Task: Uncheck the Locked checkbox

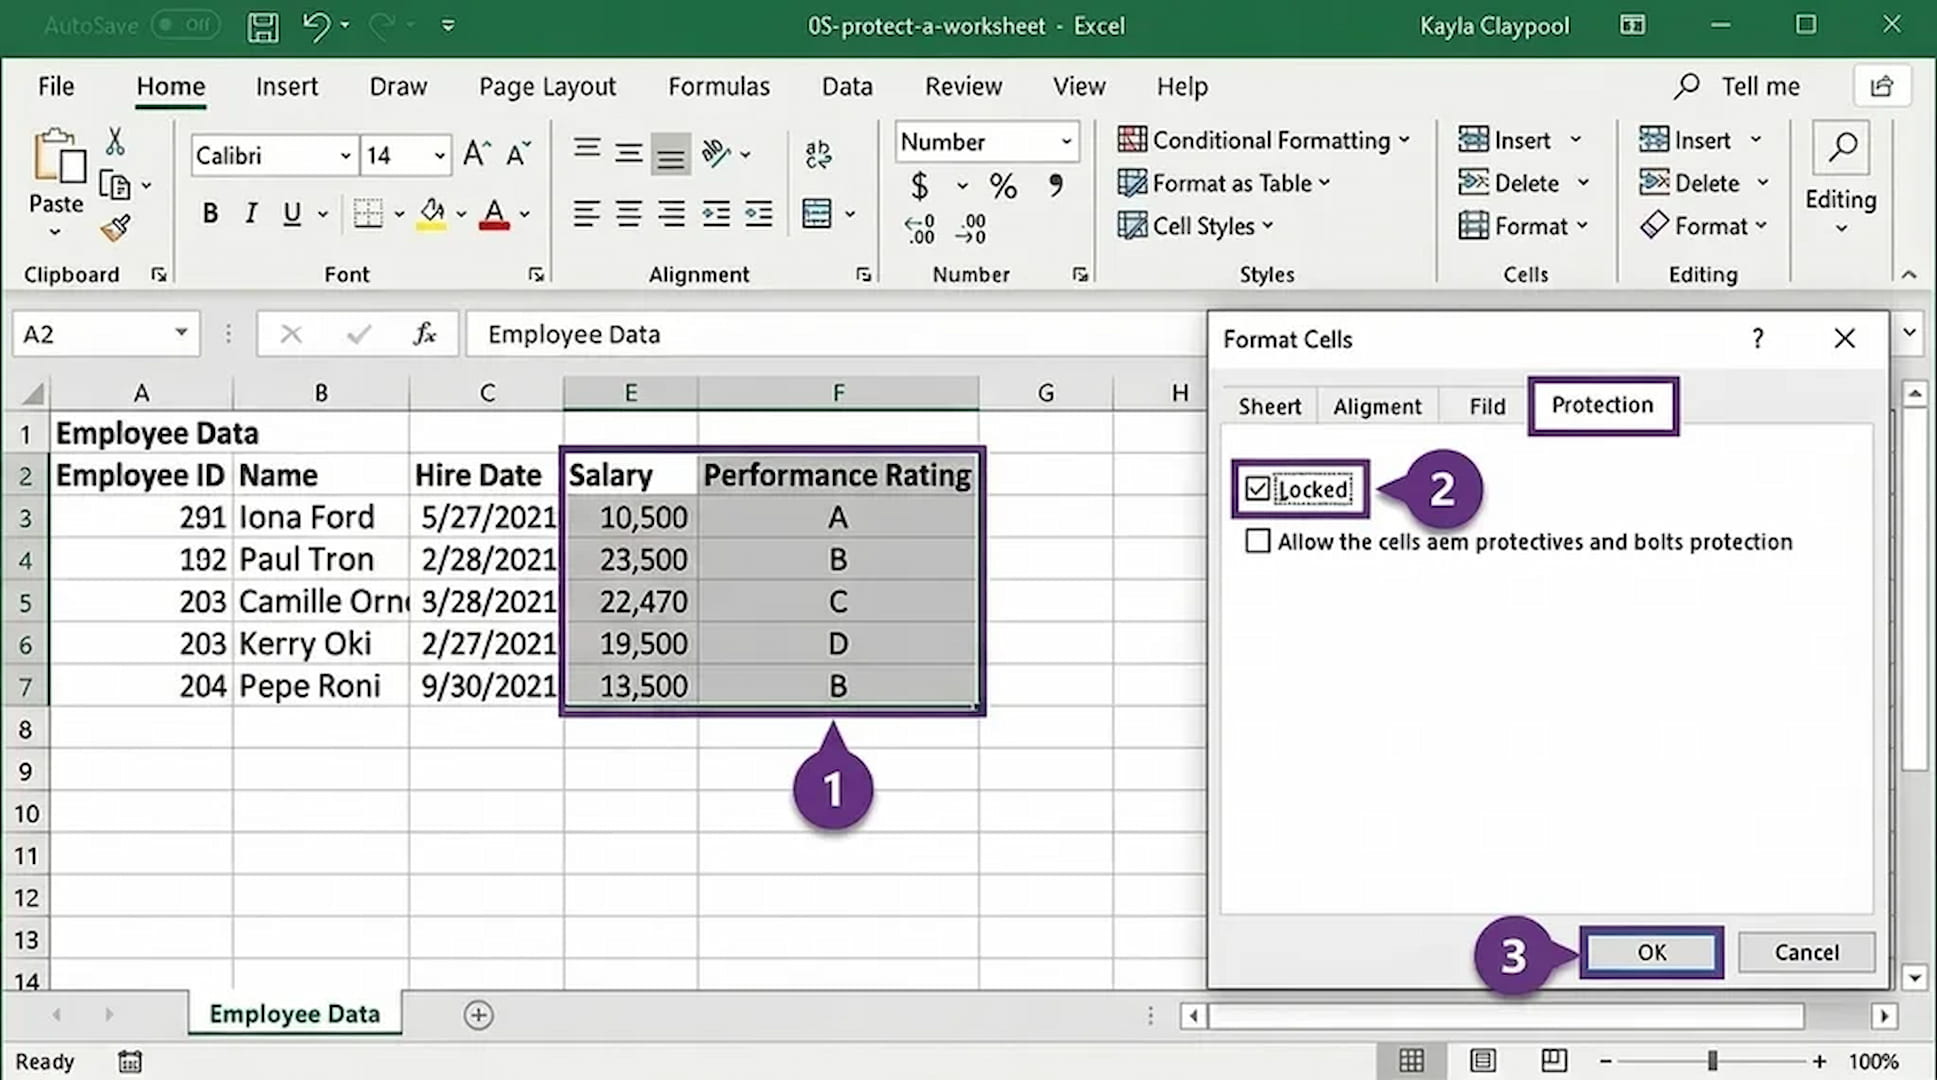Action: (x=1257, y=489)
